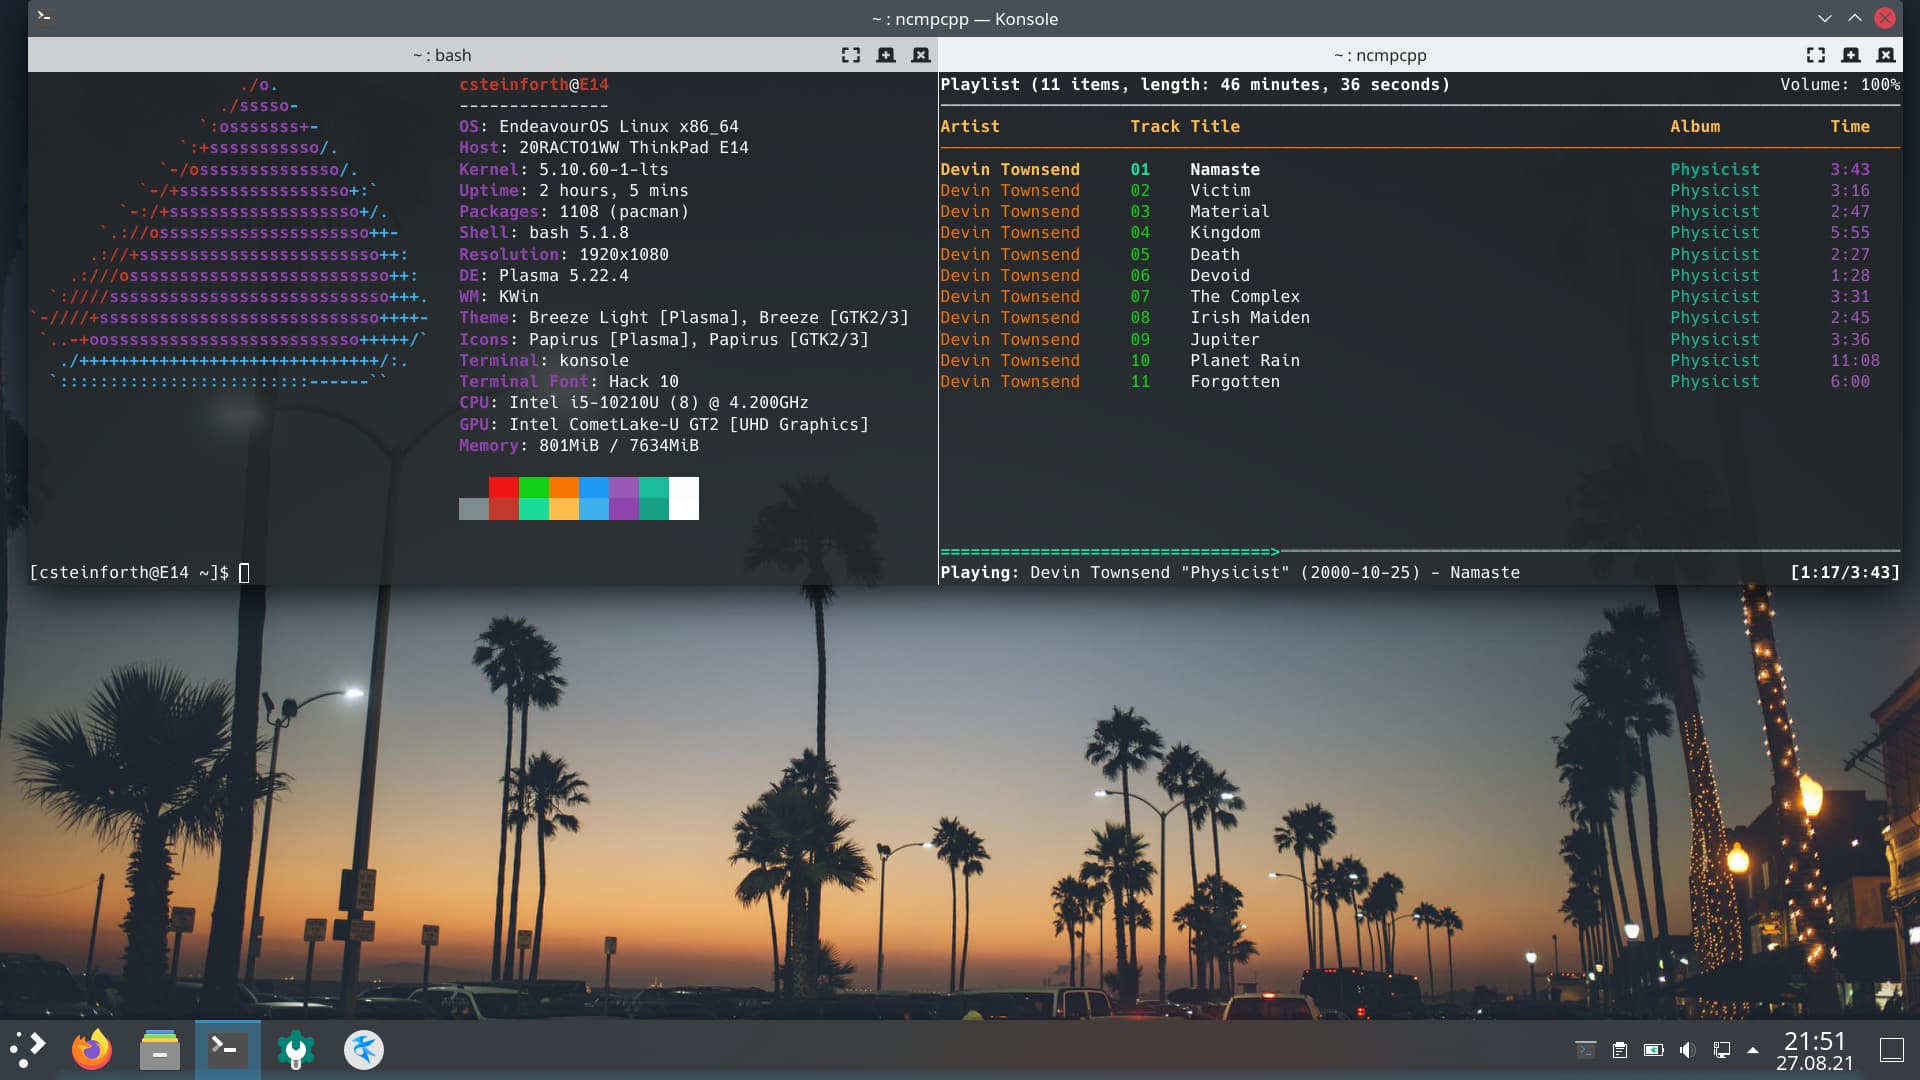This screenshot has width=1920, height=1080.
Task: Click the Konsole window icon in title bar
Action: click(44, 17)
